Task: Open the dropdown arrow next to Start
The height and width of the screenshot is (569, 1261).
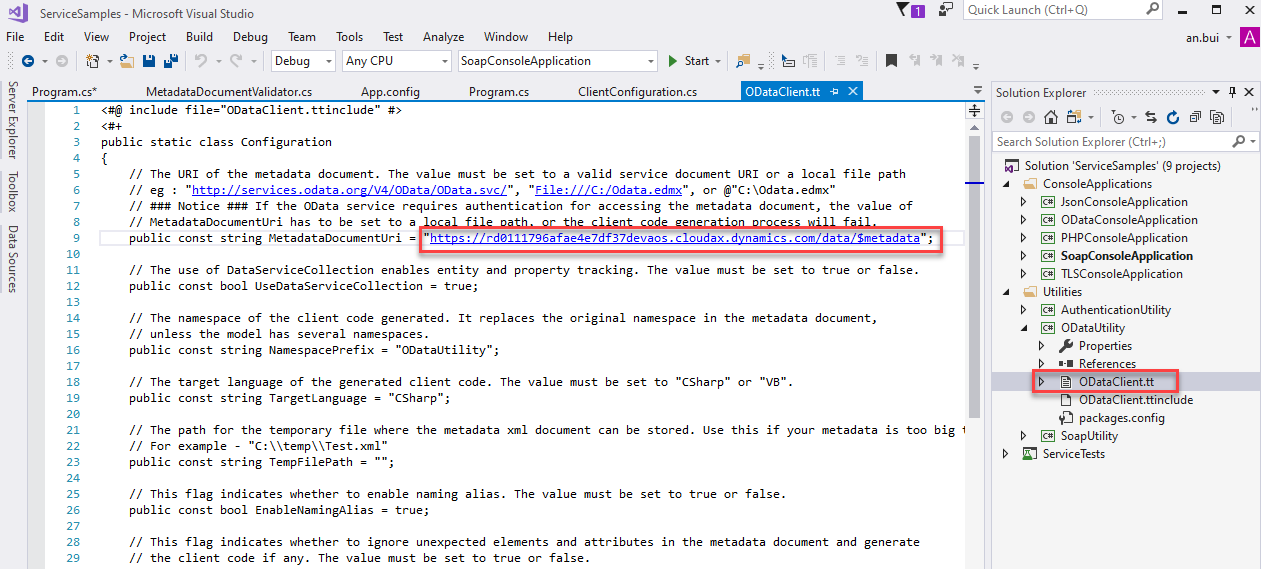Action: tap(718, 62)
